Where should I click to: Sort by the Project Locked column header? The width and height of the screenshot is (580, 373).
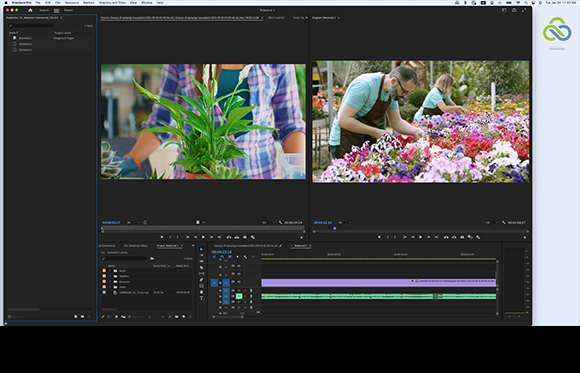[63, 33]
